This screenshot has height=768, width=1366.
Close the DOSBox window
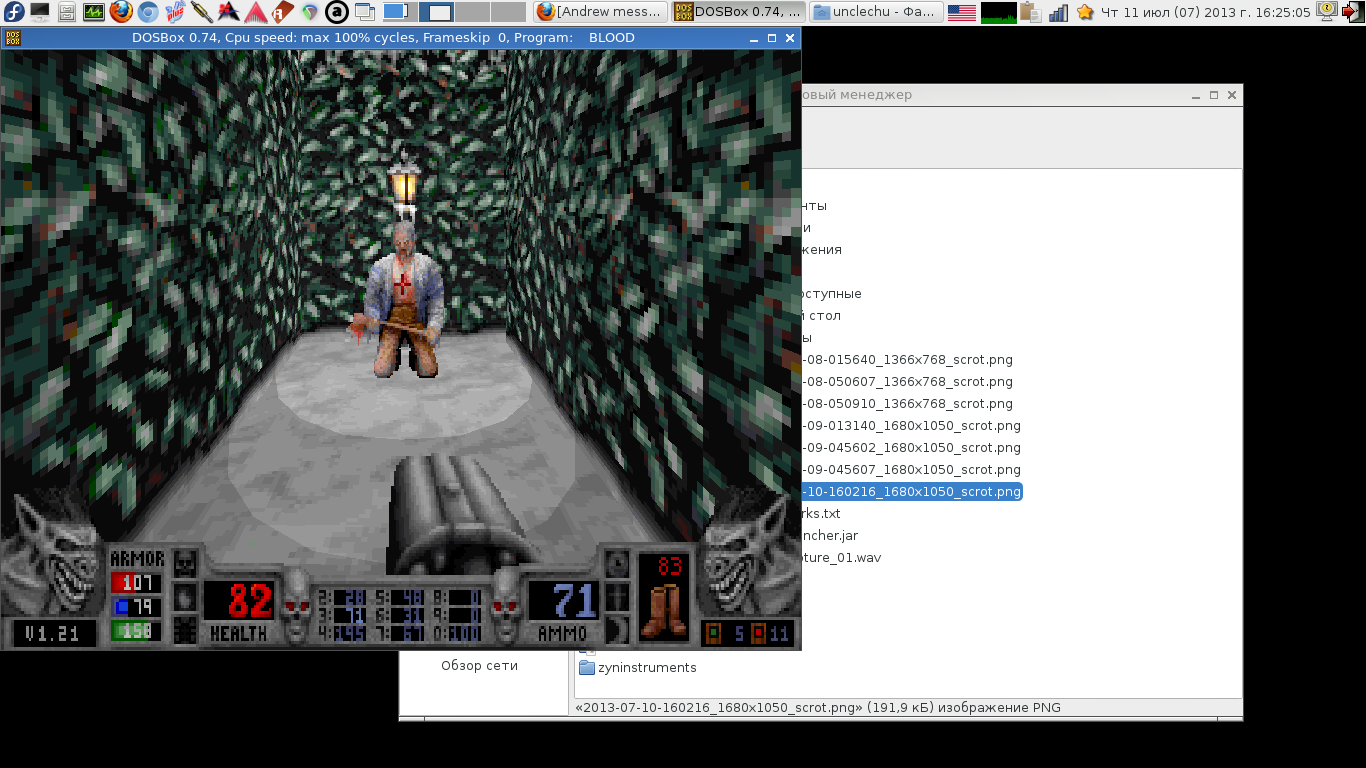point(790,38)
